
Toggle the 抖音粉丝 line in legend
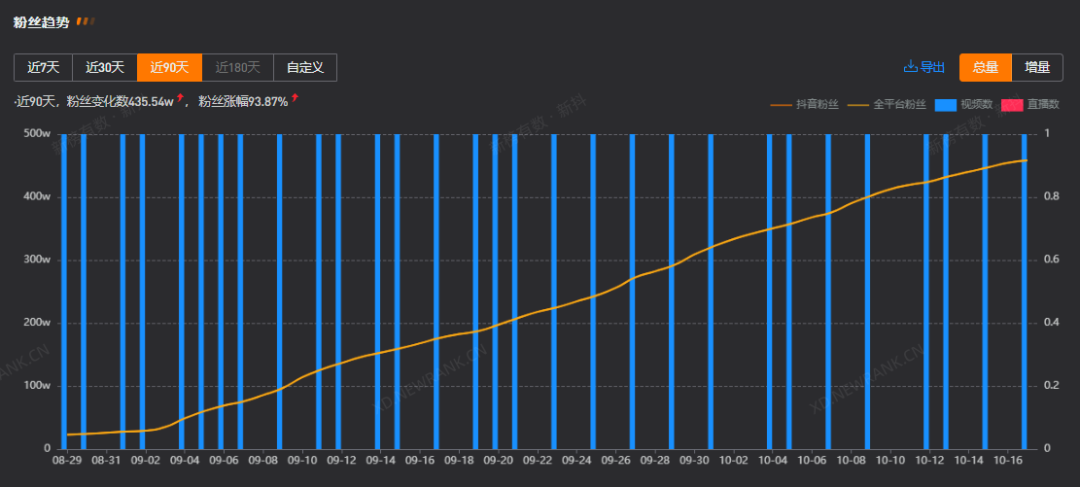805,104
